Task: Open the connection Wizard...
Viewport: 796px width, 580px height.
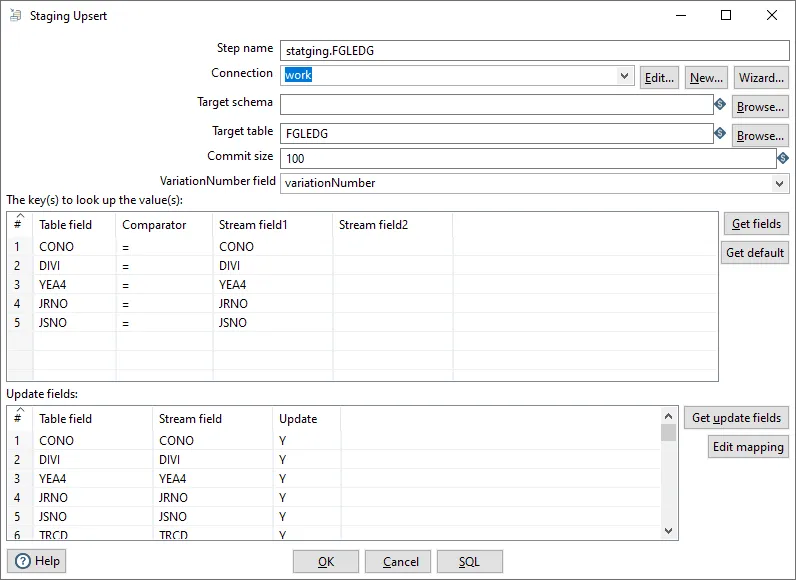Action: click(761, 77)
